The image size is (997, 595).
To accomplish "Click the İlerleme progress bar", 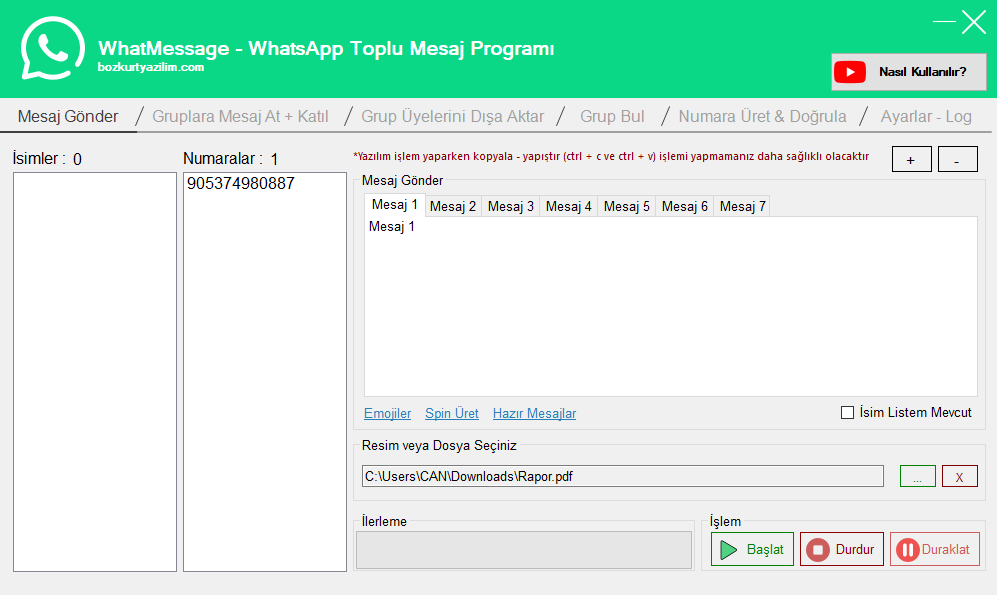I will (524, 550).
